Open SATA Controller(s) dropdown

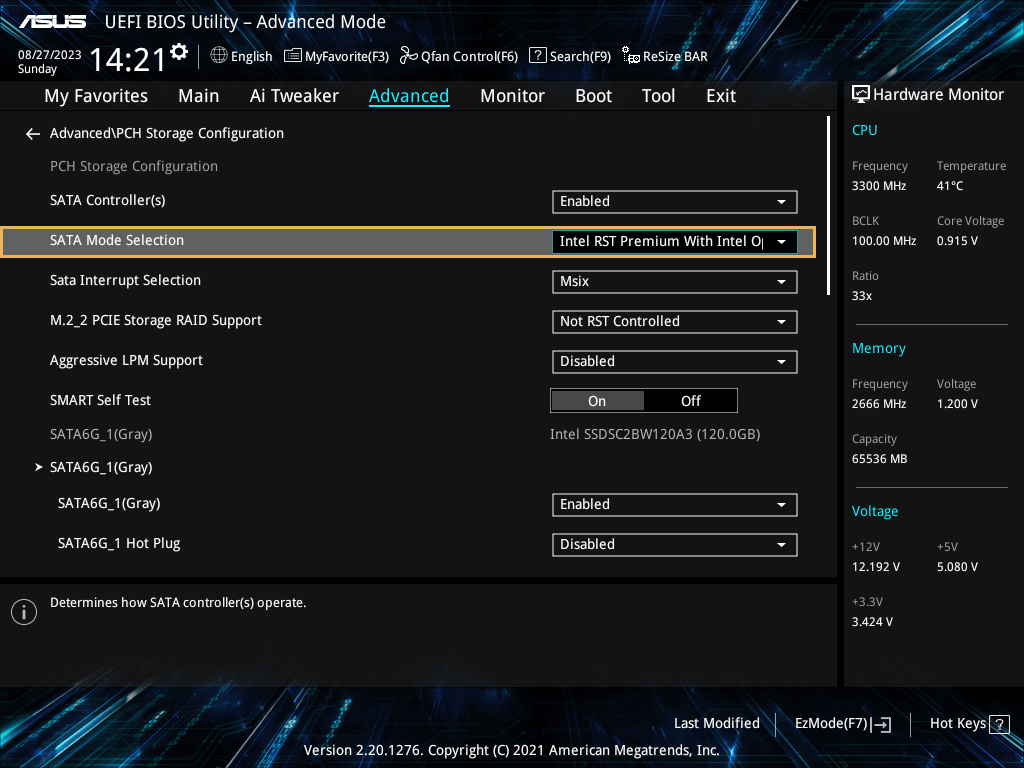pyautogui.click(x=675, y=202)
